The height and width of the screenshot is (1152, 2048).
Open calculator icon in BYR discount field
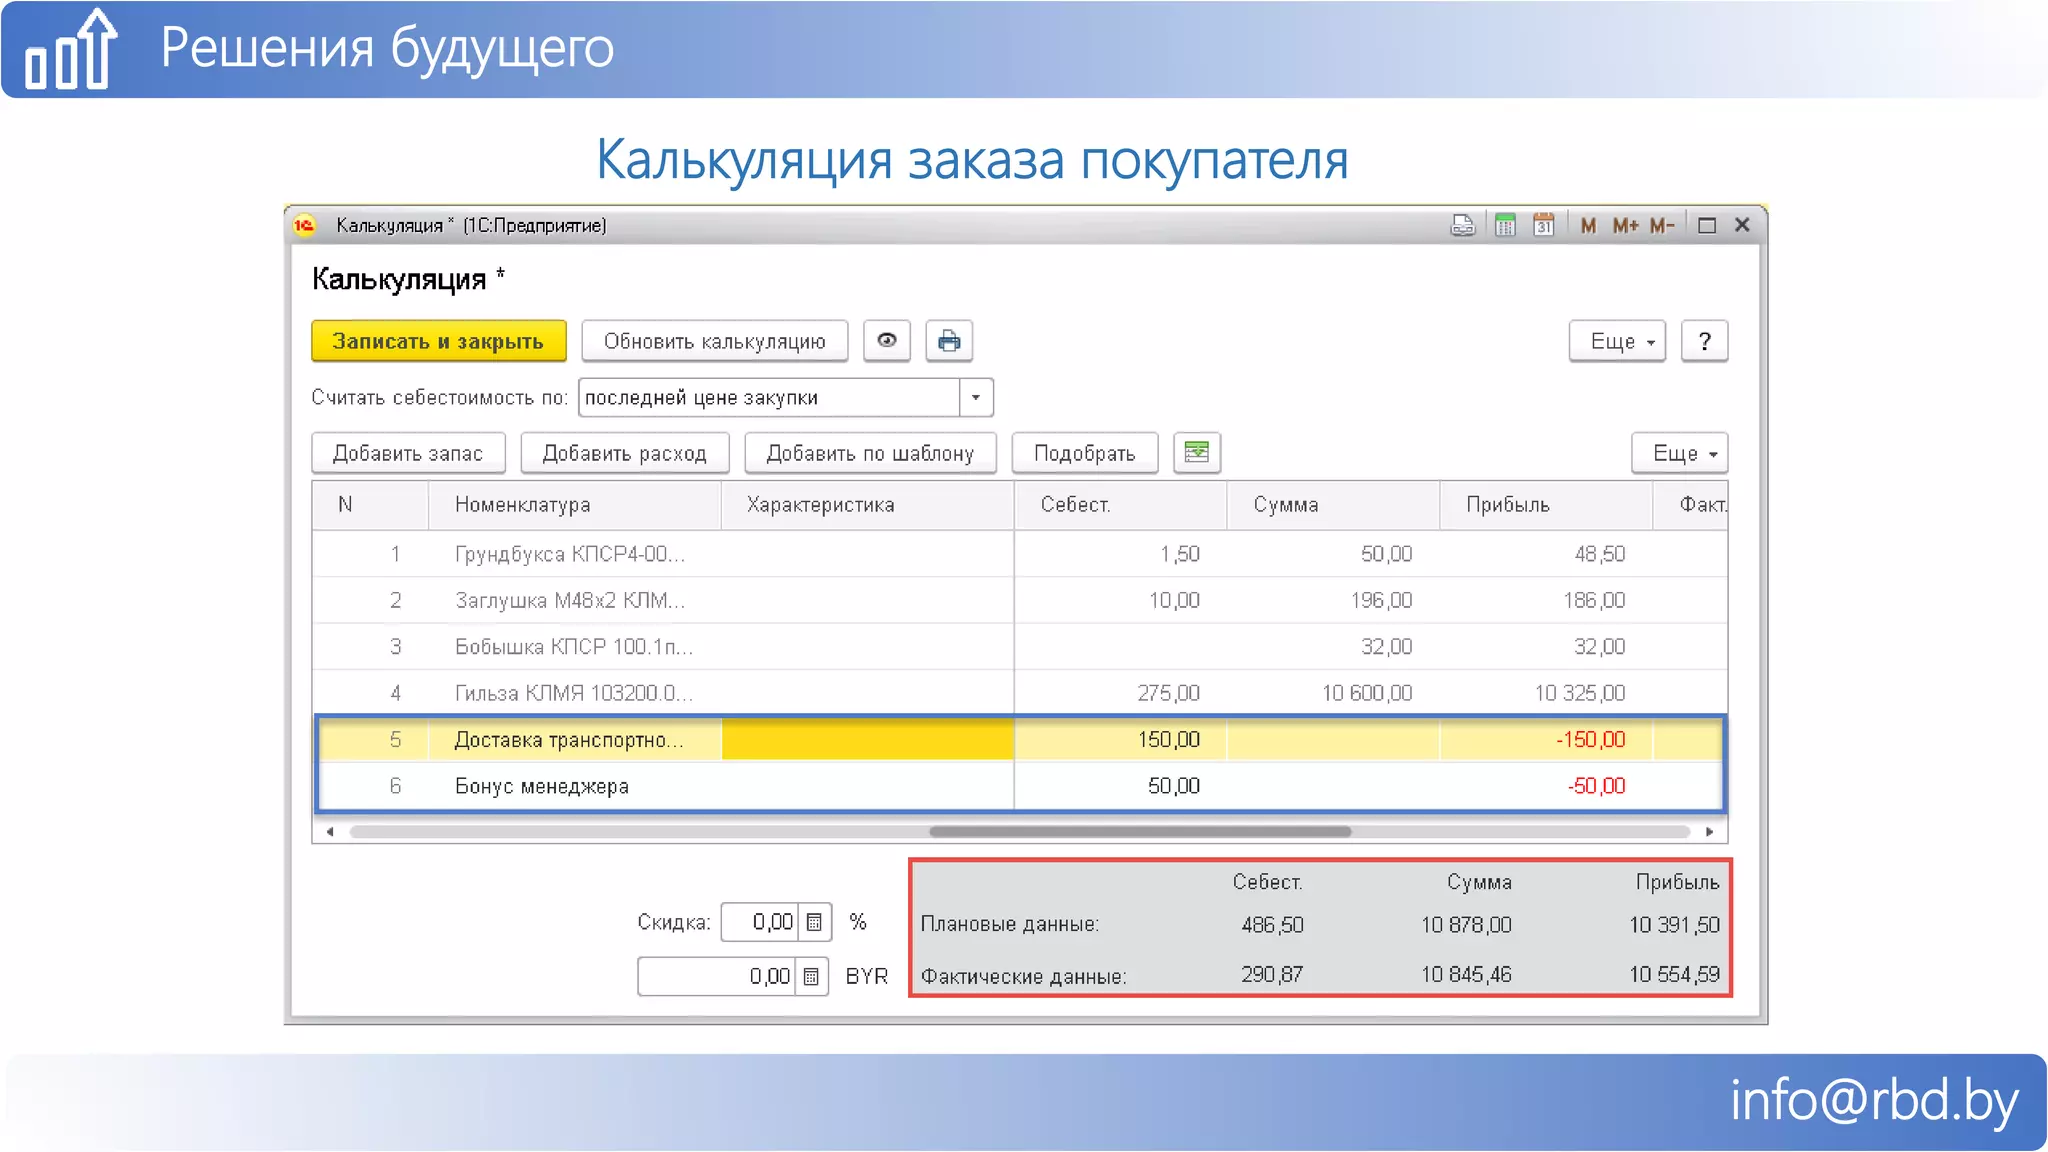[811, 976]
